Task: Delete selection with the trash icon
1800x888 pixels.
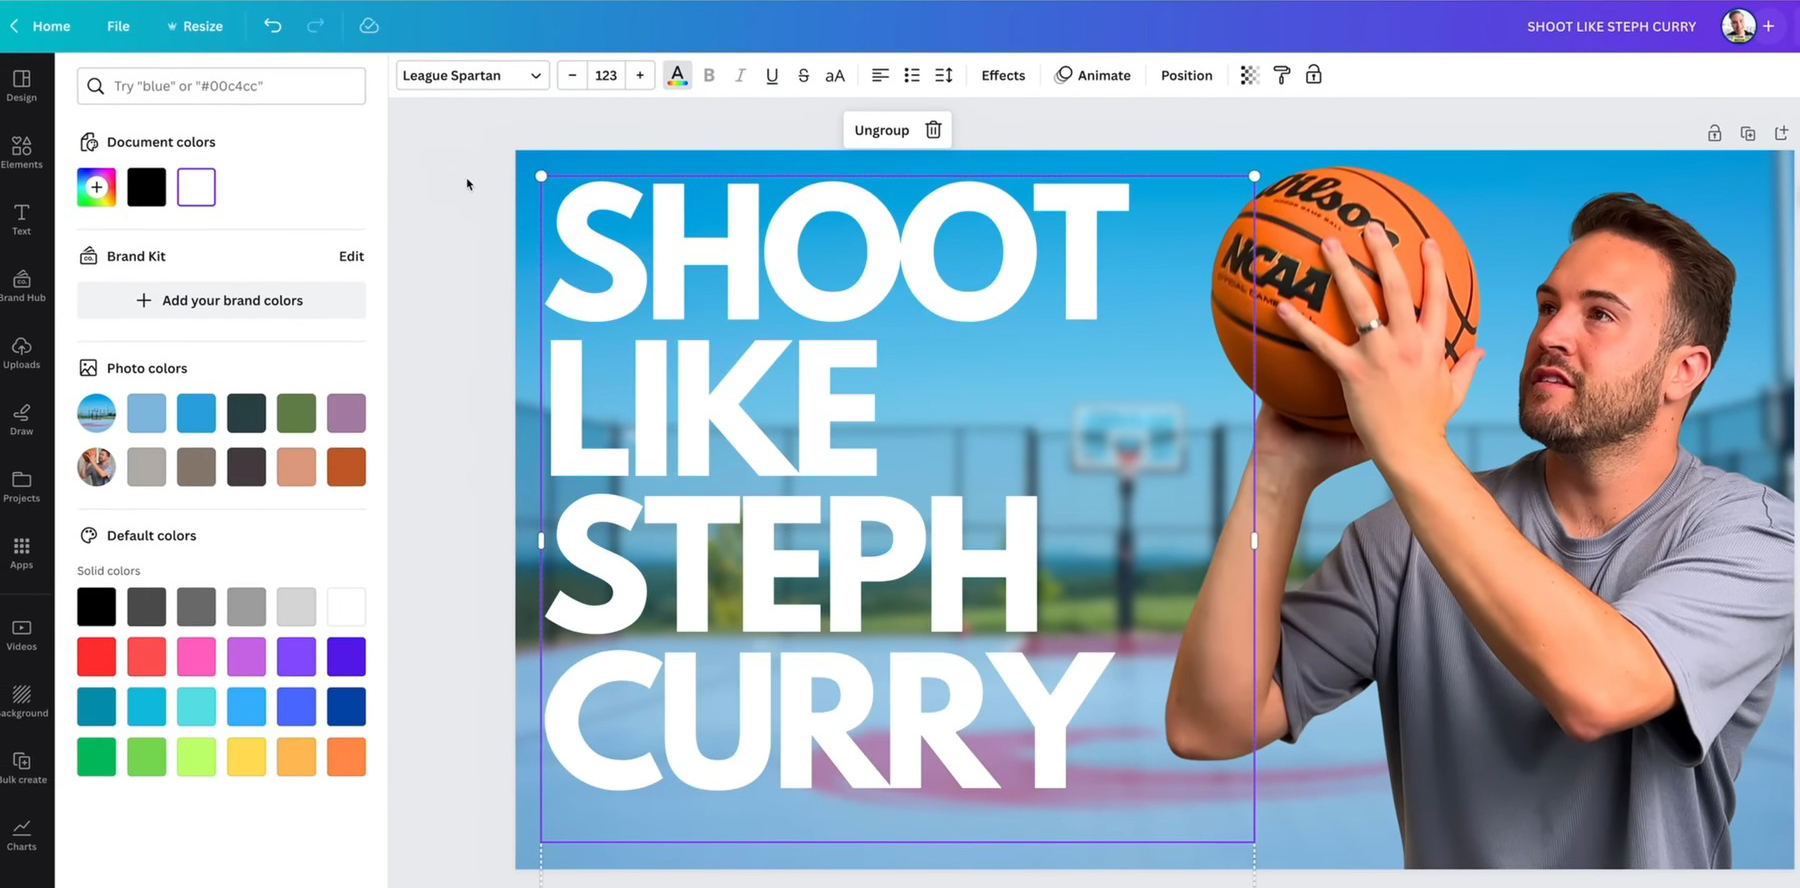Action: (933, 130)
